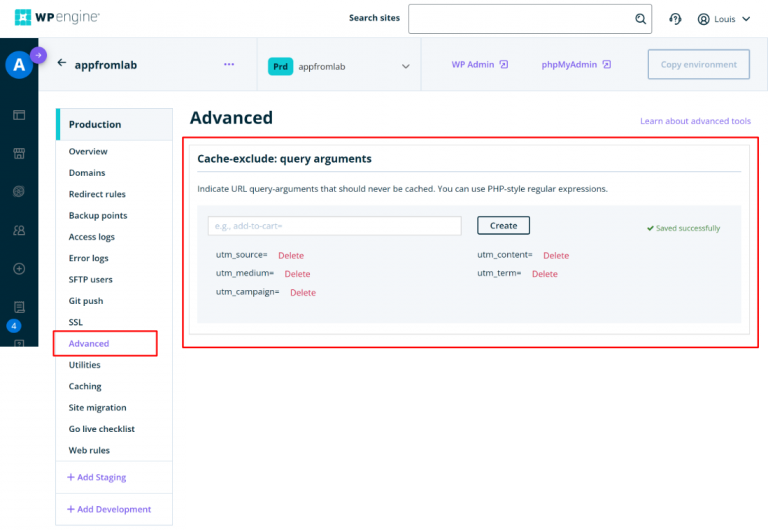Delete the utm_term= argument
This screenshot has width=768, height=531.
click(x=545, y=274)
